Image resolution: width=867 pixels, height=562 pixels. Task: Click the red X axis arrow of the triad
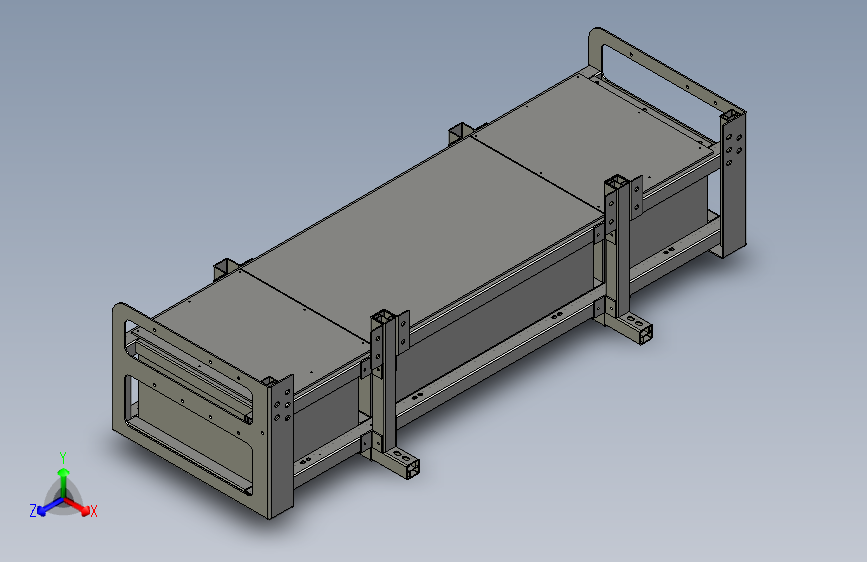(x=77, y=506)
